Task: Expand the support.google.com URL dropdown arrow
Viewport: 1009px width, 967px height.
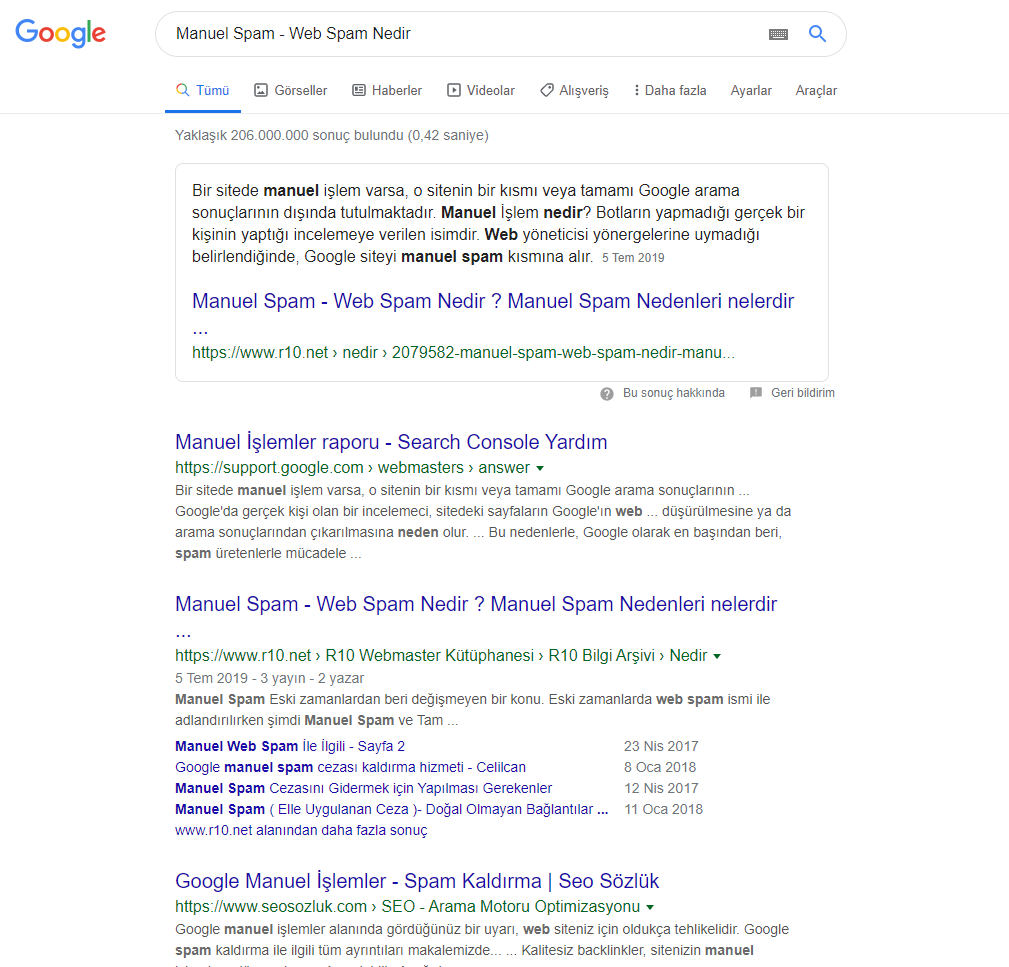Action: coord(540,468)
